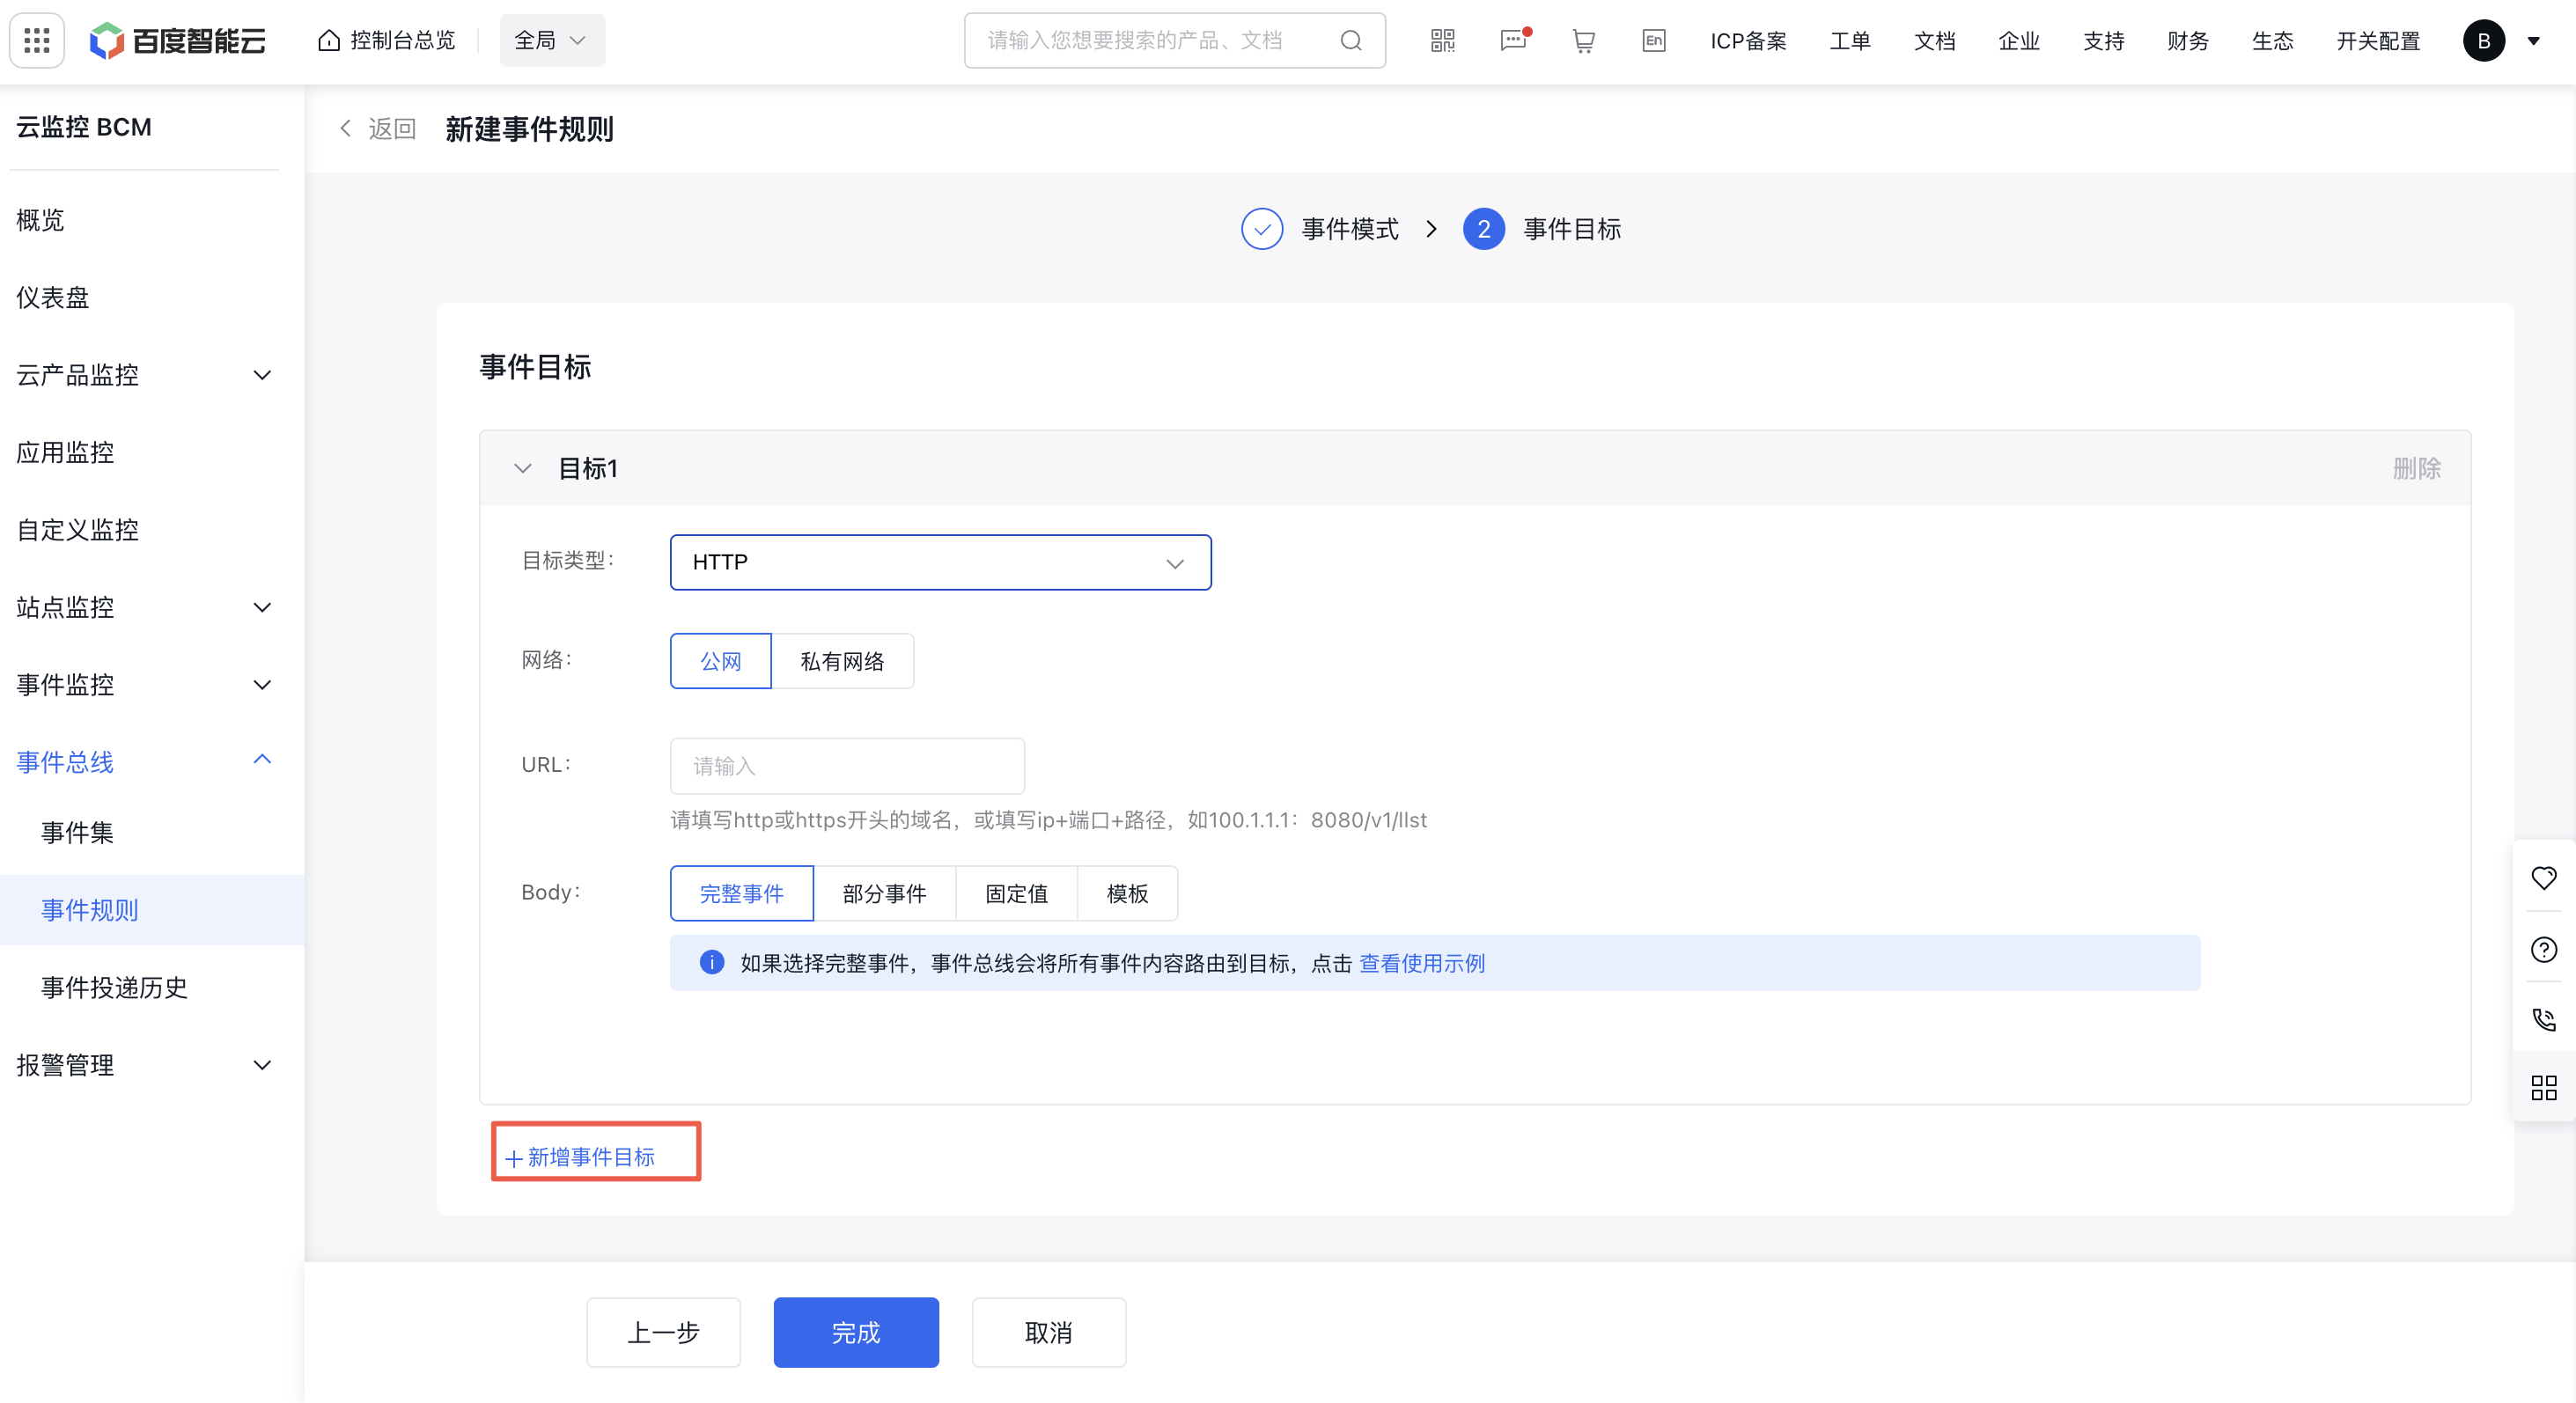2576x1403 pixels.
Task: Open 财务 in top bar
Action: 2188,41
